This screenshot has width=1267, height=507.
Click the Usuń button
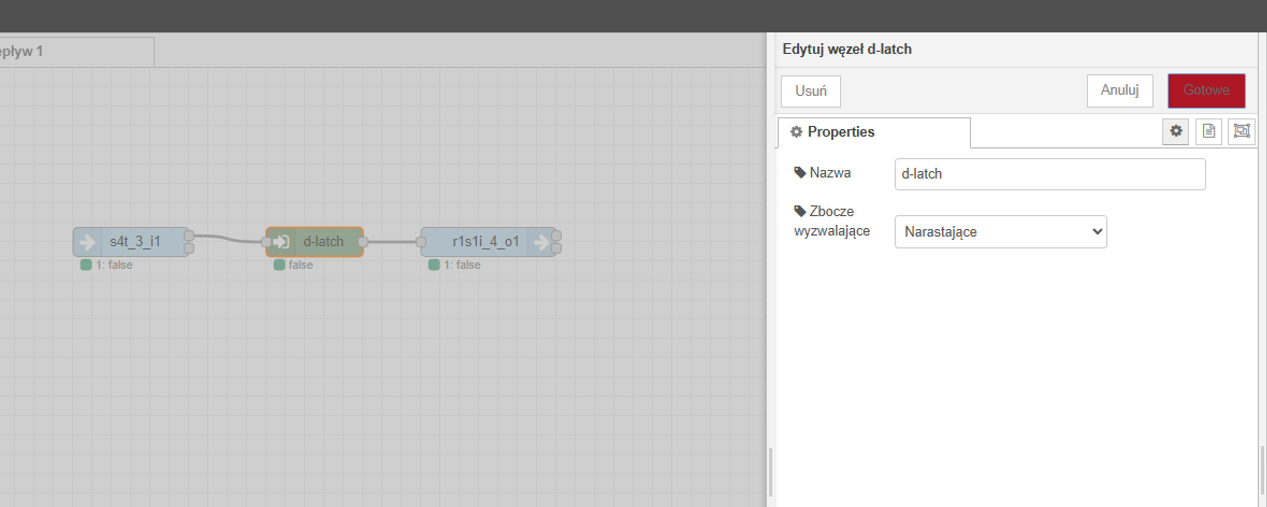811,90
